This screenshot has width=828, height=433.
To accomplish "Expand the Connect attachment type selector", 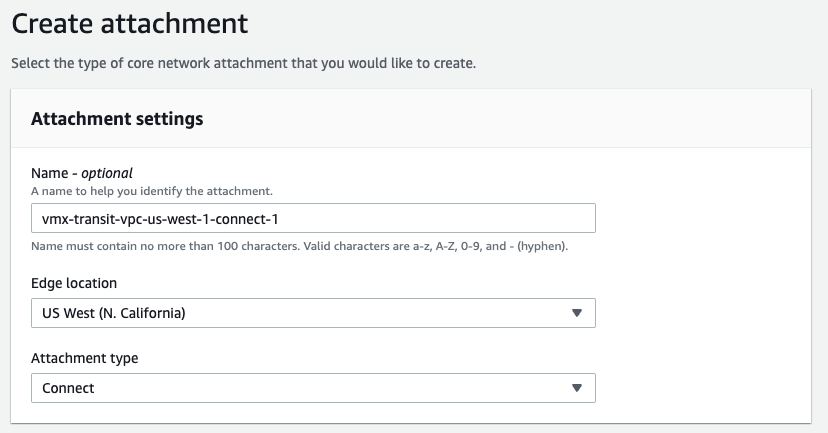I will [x=313, y=388].
